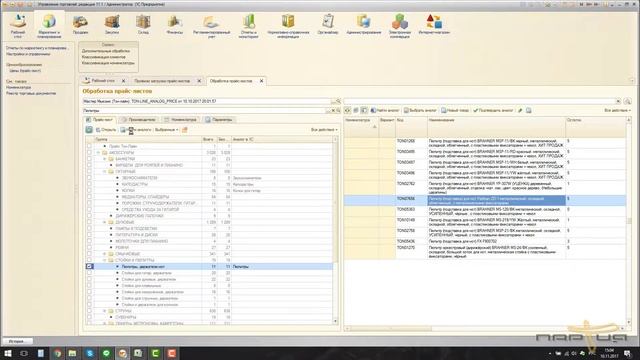The height and width of the screenshot is (360, 640).
Task: Open the Продажи section
Action: pos(80,24)
